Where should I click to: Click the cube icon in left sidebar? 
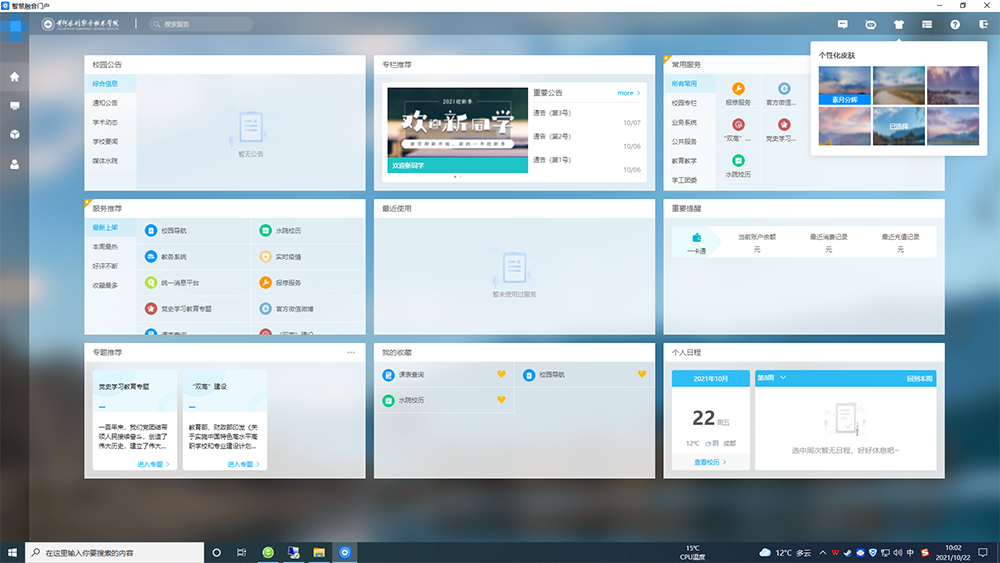(14, 134)
